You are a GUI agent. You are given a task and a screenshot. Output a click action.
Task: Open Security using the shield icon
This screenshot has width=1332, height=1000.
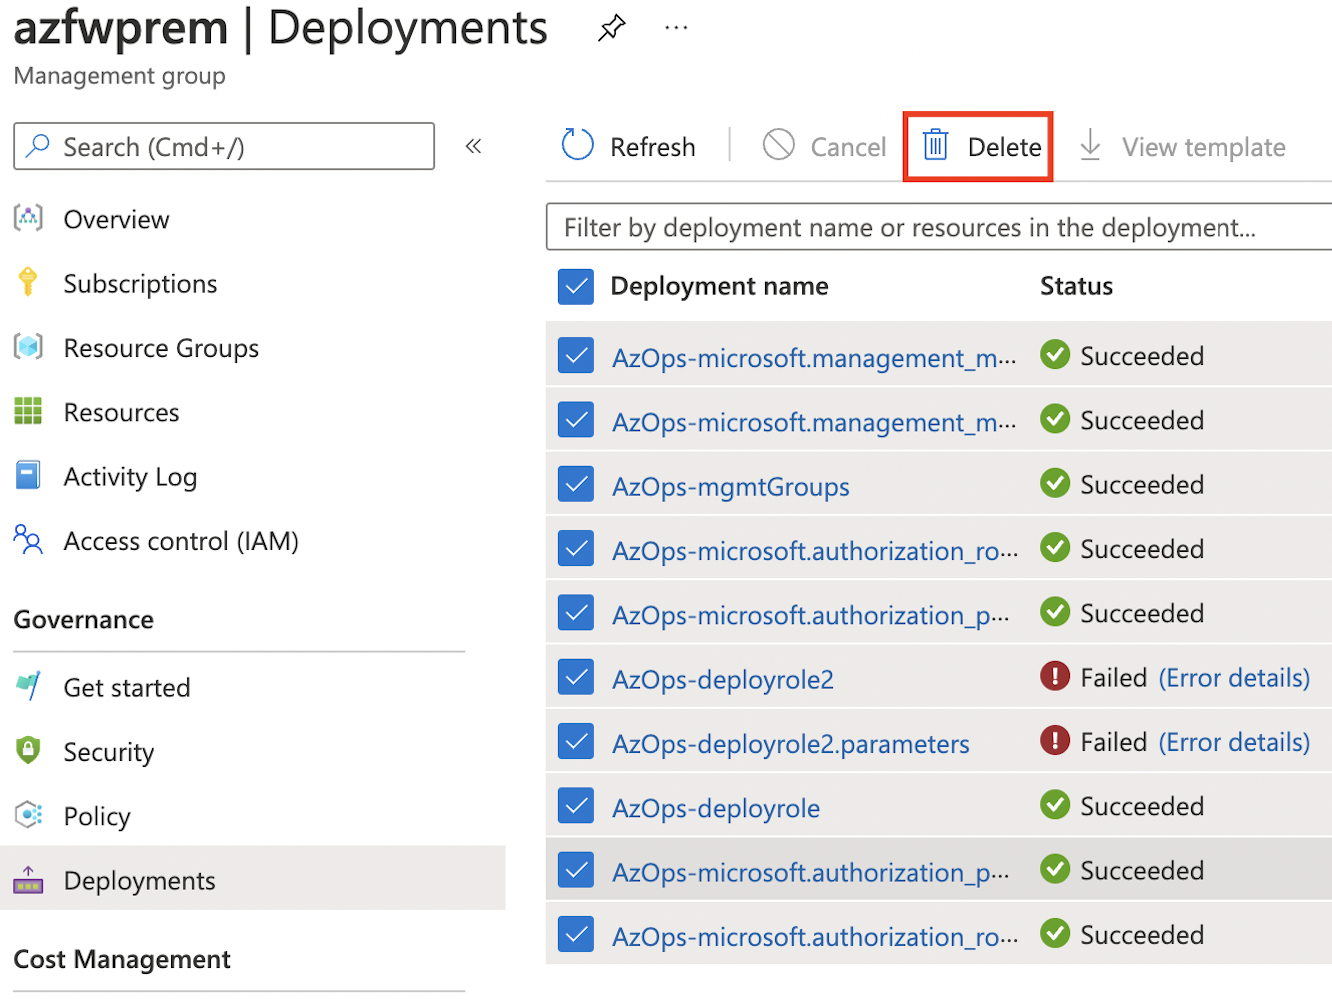(x=27, y=751)
